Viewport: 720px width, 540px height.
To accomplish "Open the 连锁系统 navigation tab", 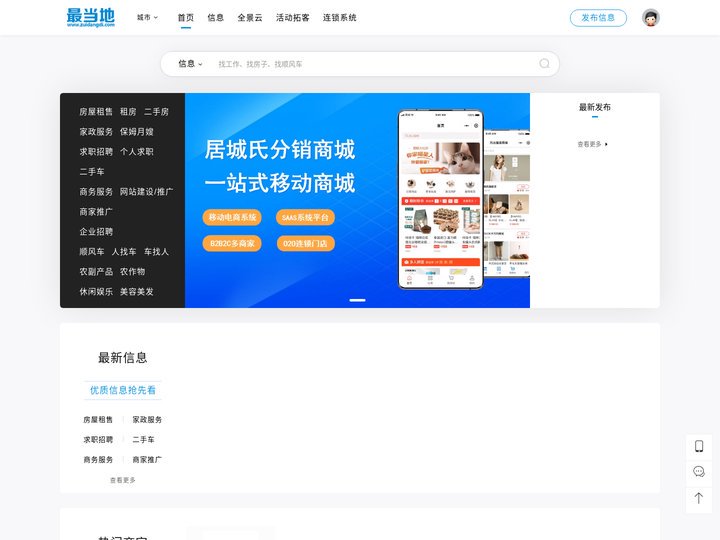I will pos(339,17).
